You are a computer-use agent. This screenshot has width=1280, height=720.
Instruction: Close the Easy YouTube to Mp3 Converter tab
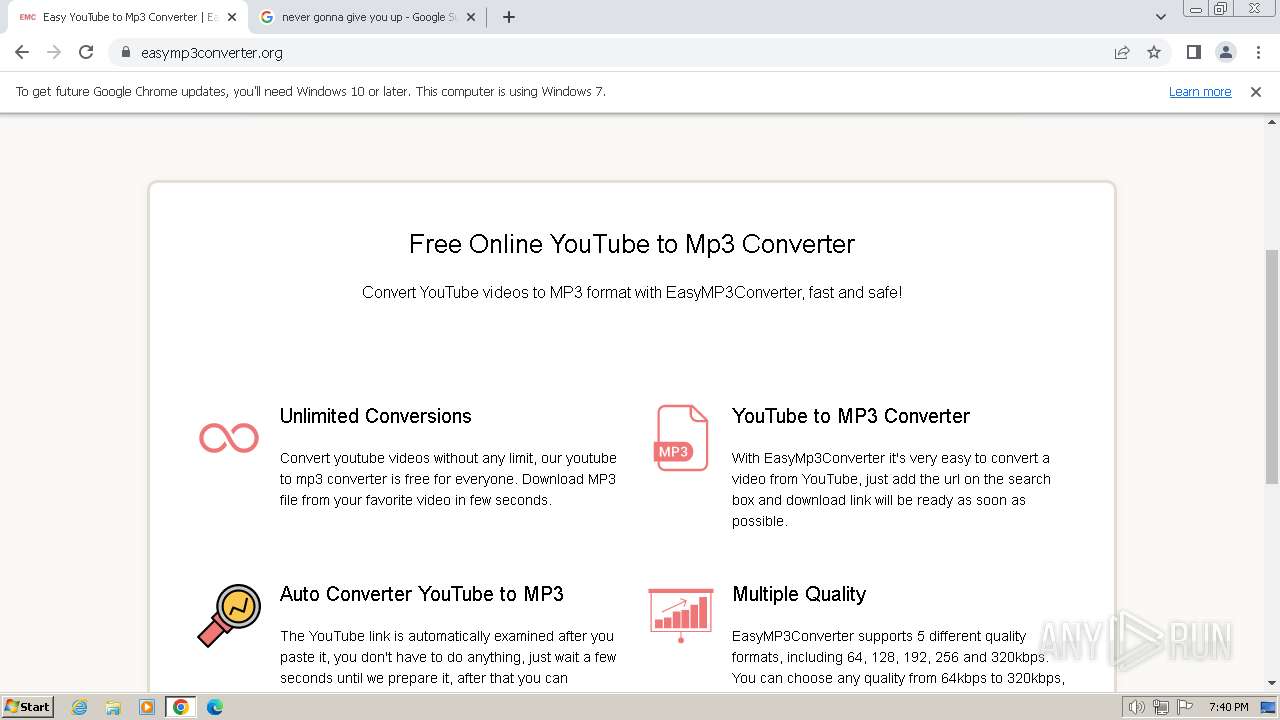point(232,17)
